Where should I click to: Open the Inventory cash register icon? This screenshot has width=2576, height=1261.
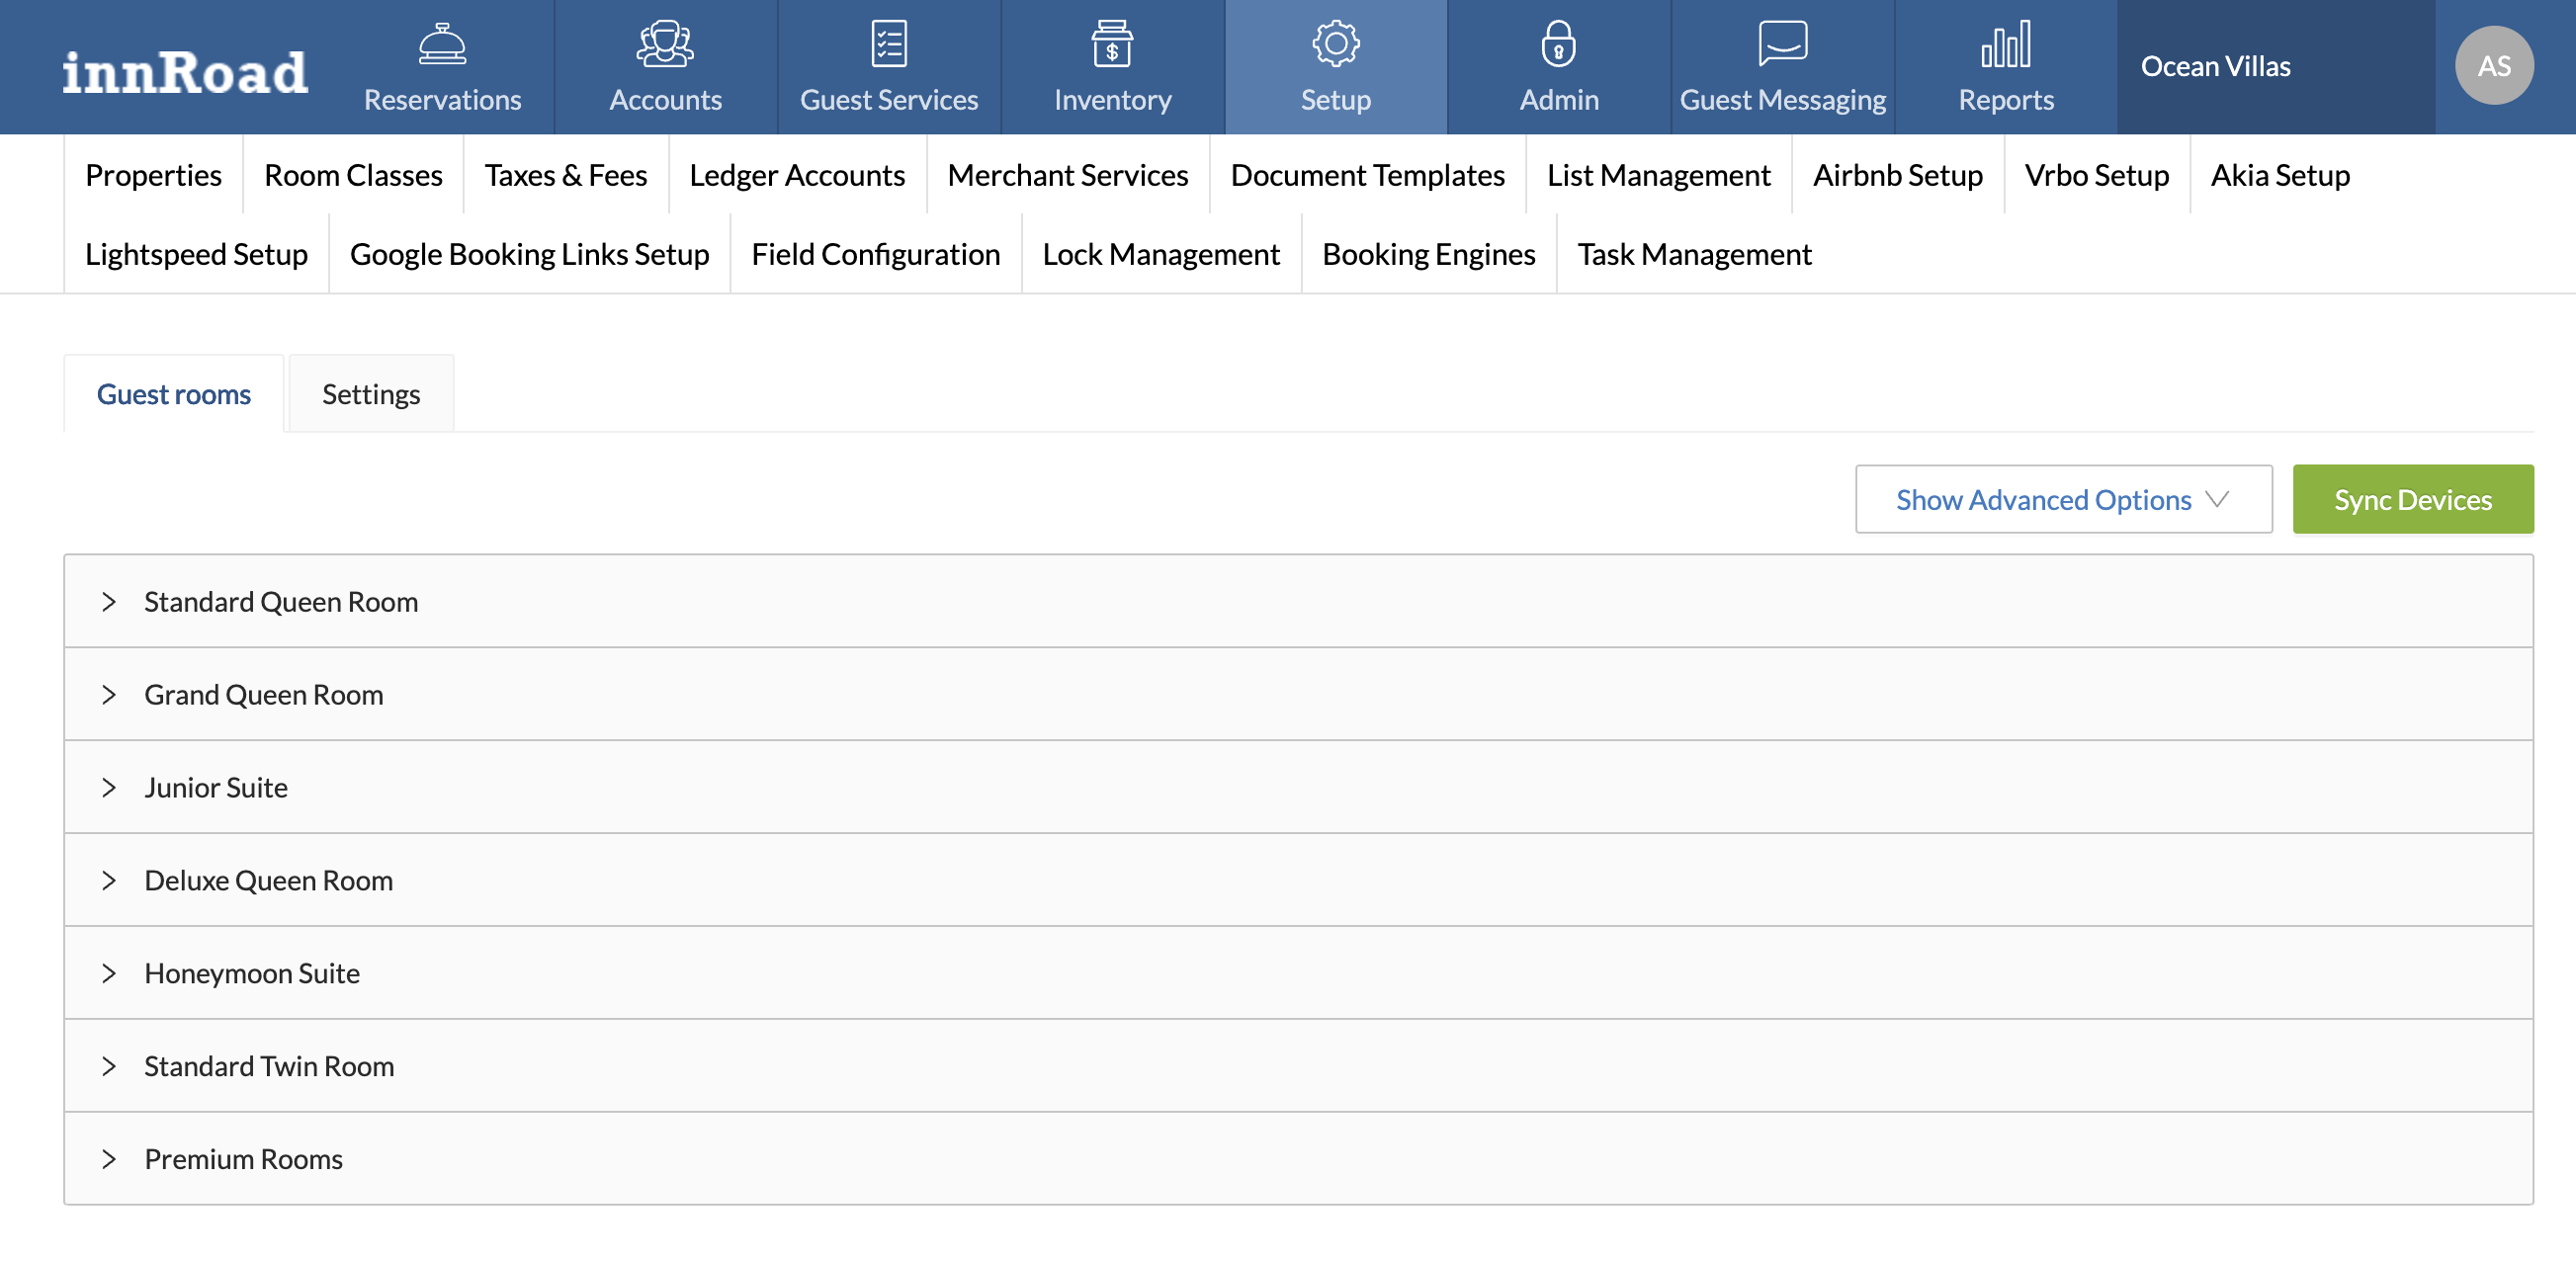coord(1112,44)
